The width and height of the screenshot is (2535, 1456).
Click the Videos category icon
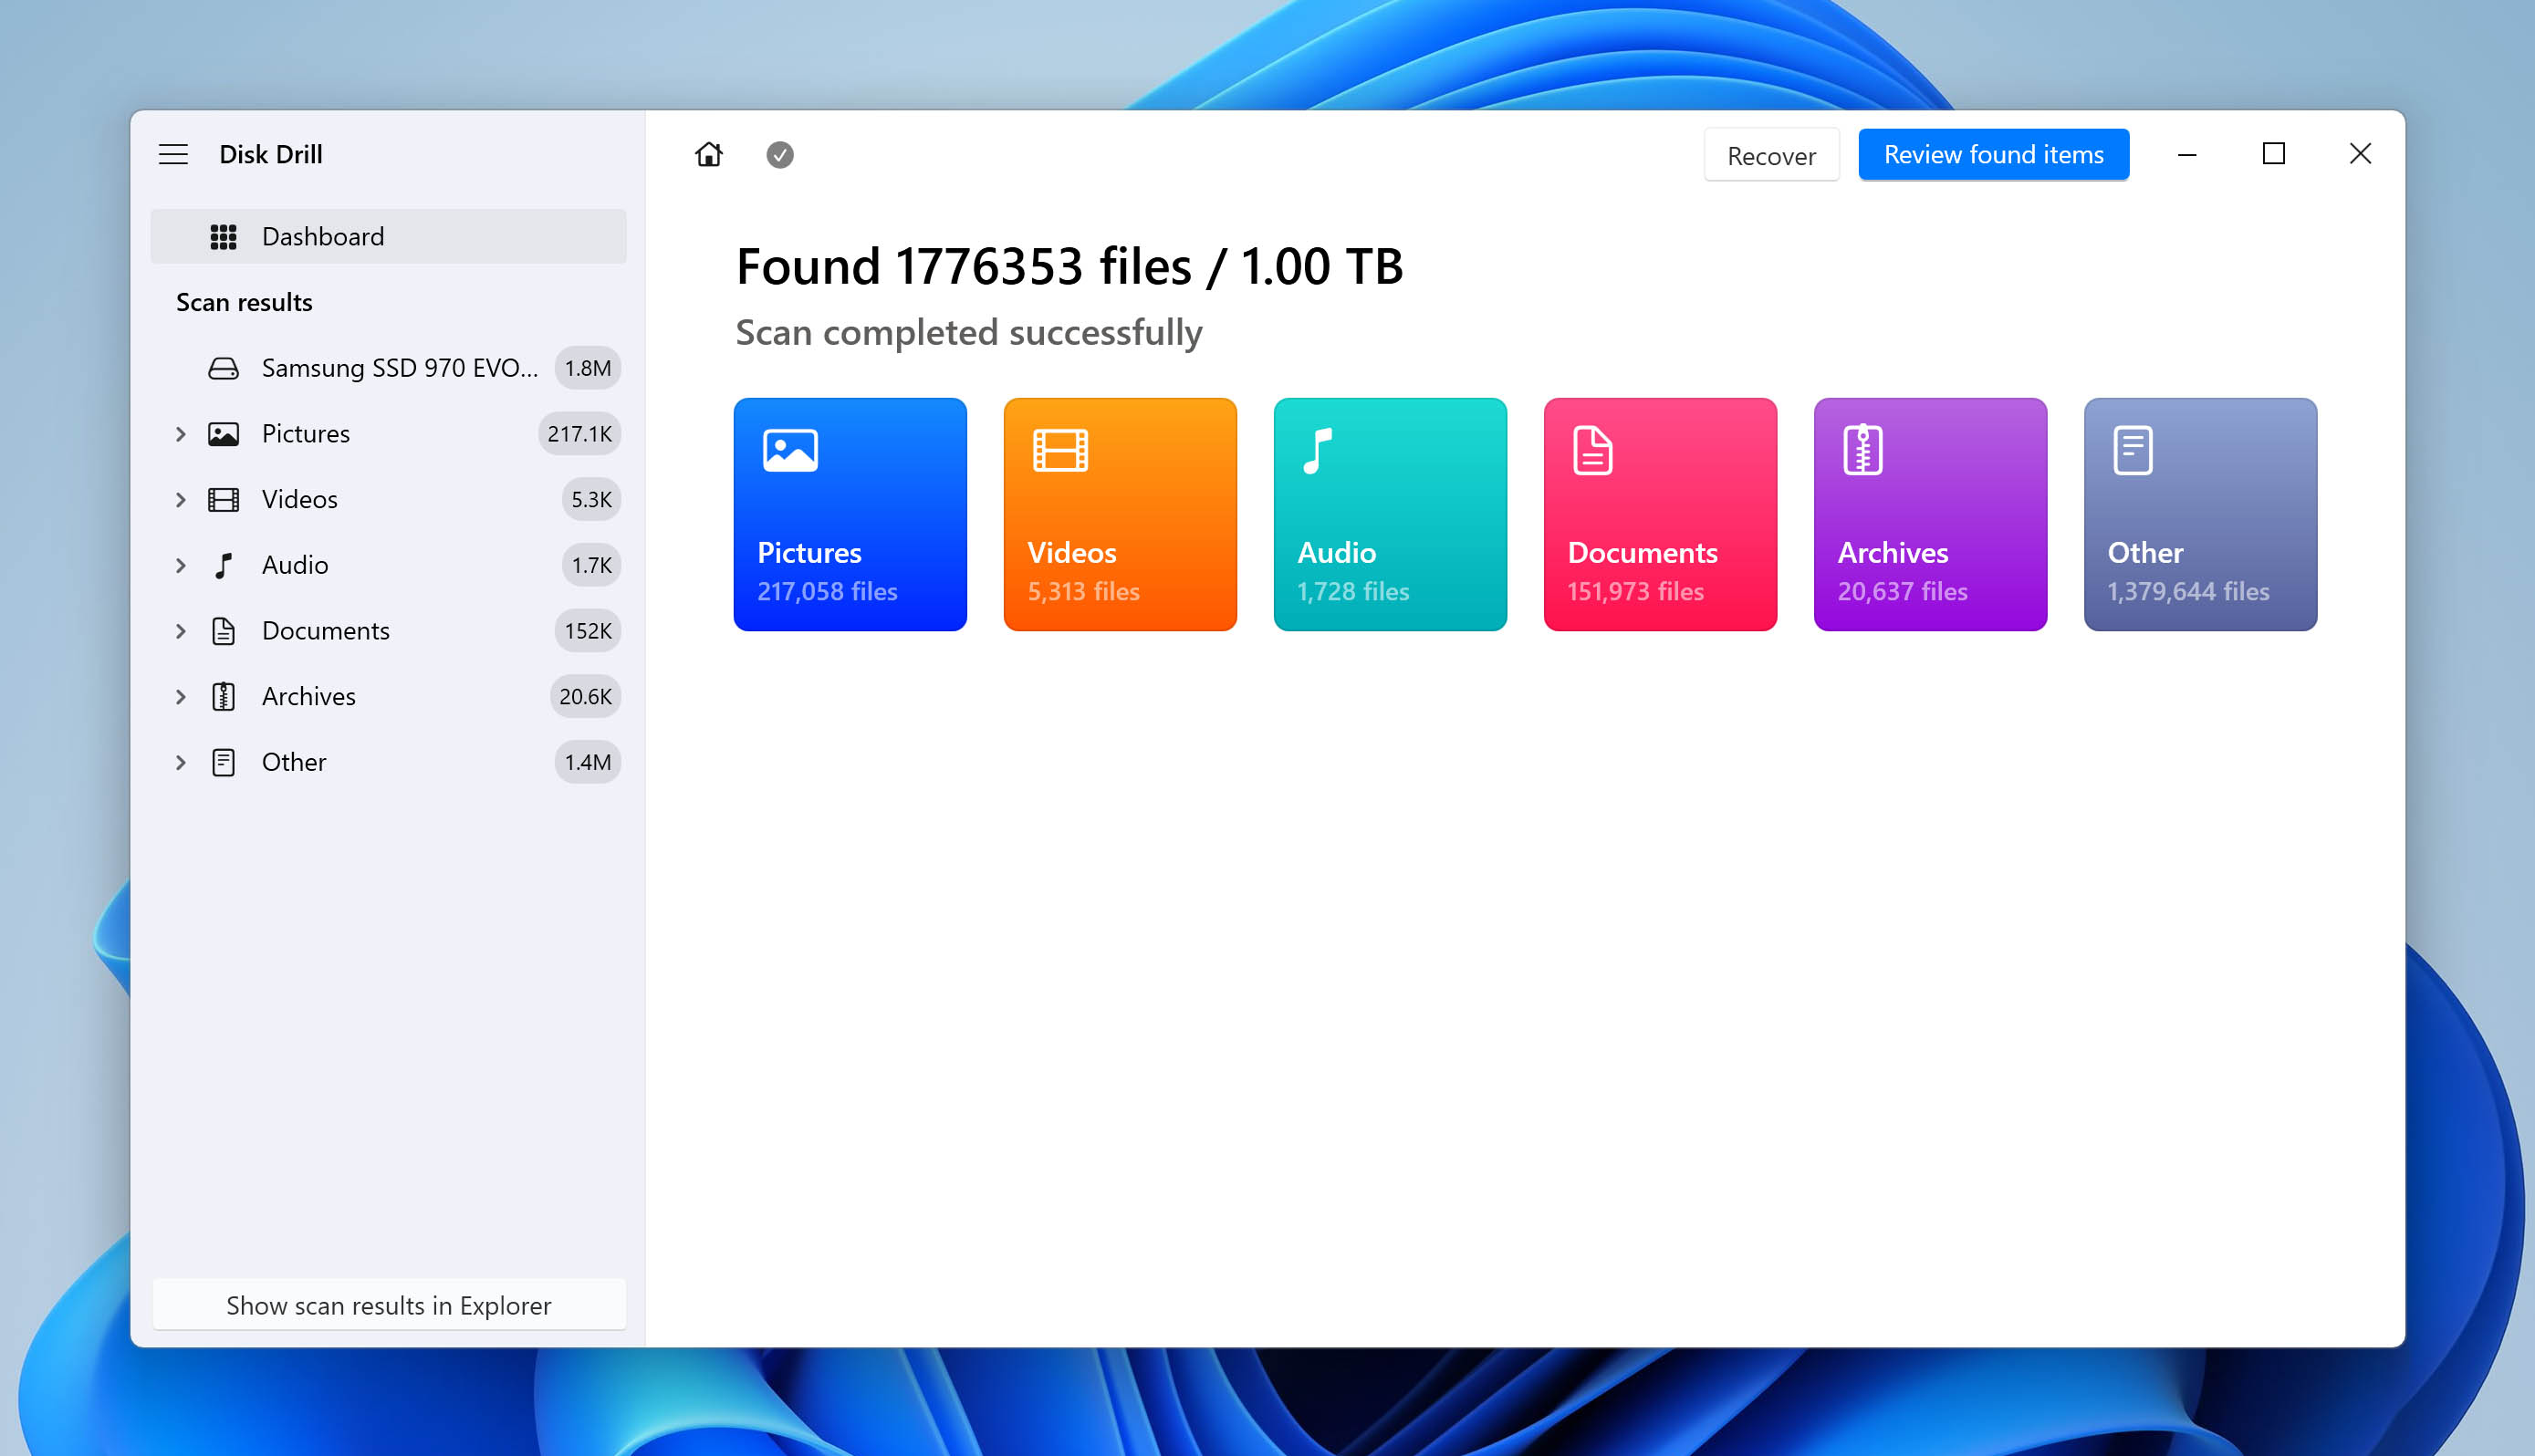point(1059,448)
